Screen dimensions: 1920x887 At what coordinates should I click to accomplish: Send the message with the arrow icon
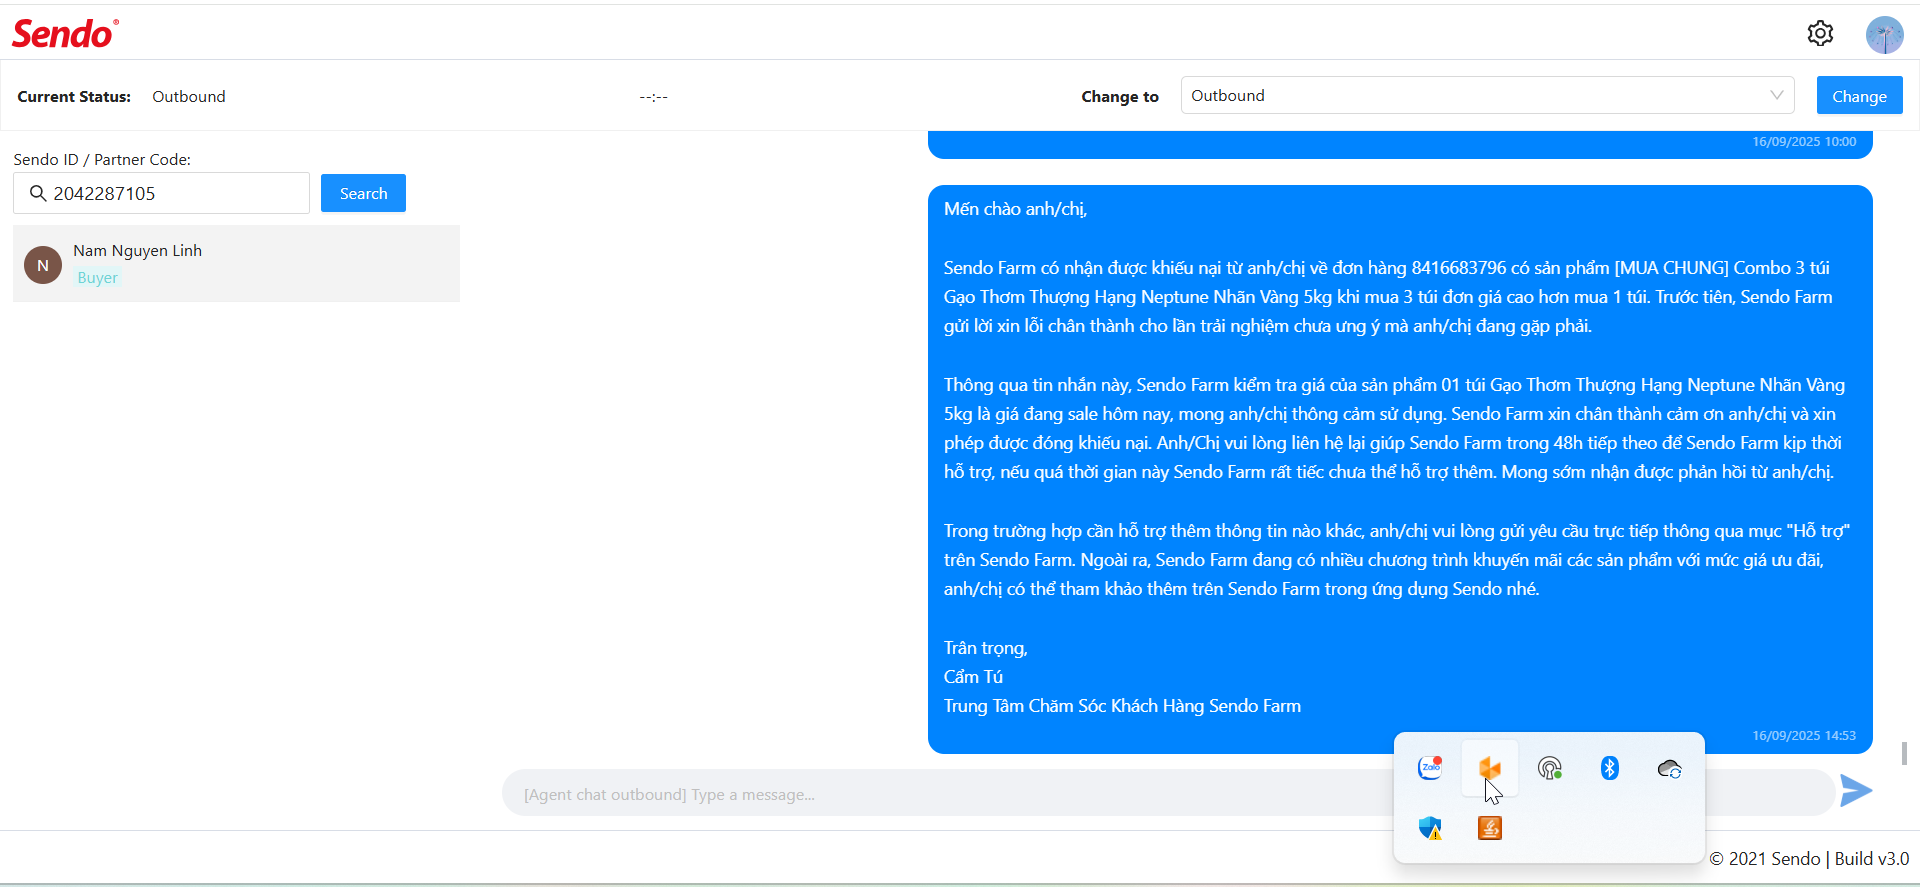pyautogui.click(x=1856, y=791)
